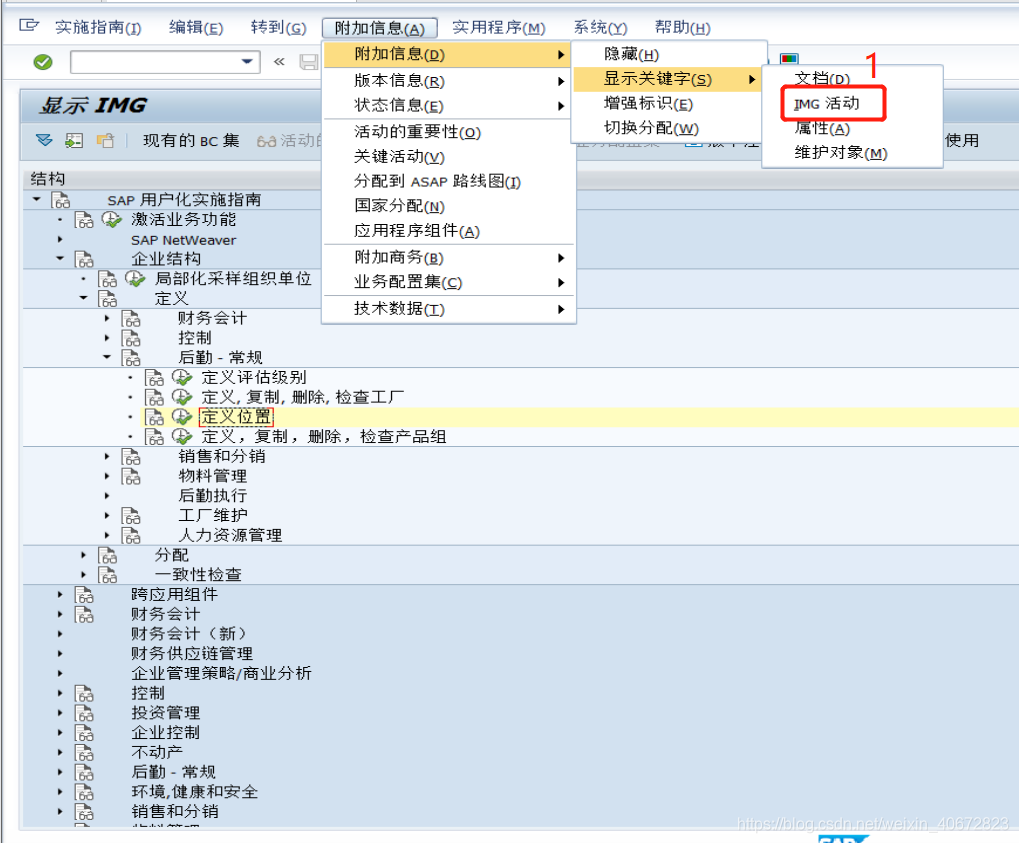The height and width of the screenshot is (843, 1019).
Task: Click the 现有的 BC 集 button
Action: [191, 140]
